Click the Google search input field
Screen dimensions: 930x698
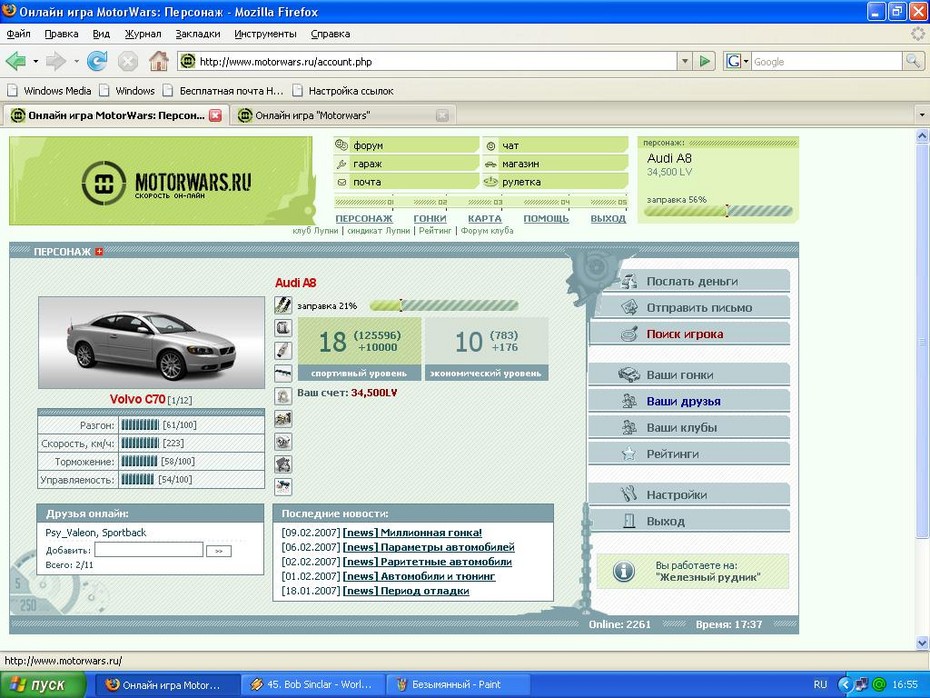pos(827,61)
